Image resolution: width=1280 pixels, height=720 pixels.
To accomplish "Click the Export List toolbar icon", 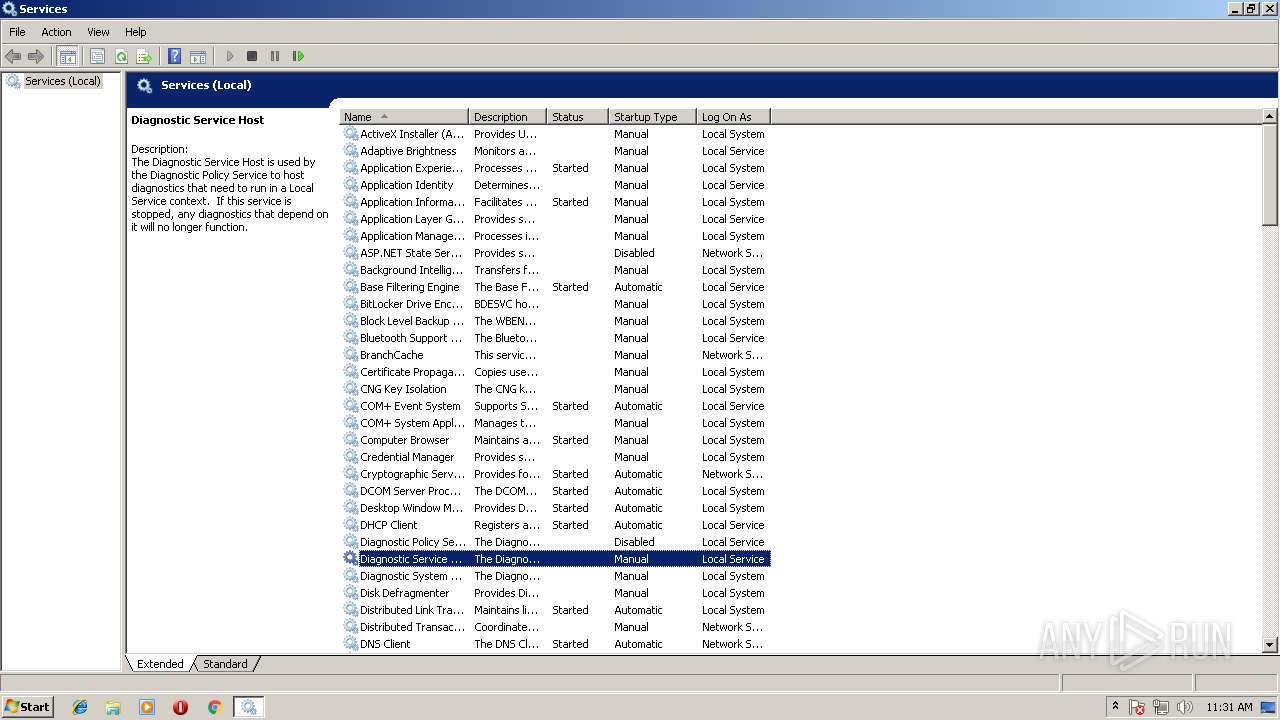I will pyautogui.click(x=144, y=57).
